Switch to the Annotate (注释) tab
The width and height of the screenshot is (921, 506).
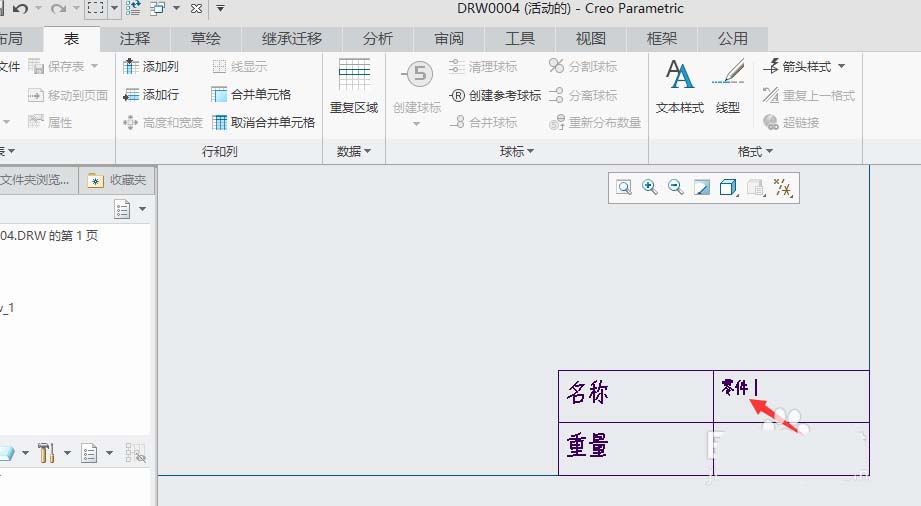click(x=135, y=39)
